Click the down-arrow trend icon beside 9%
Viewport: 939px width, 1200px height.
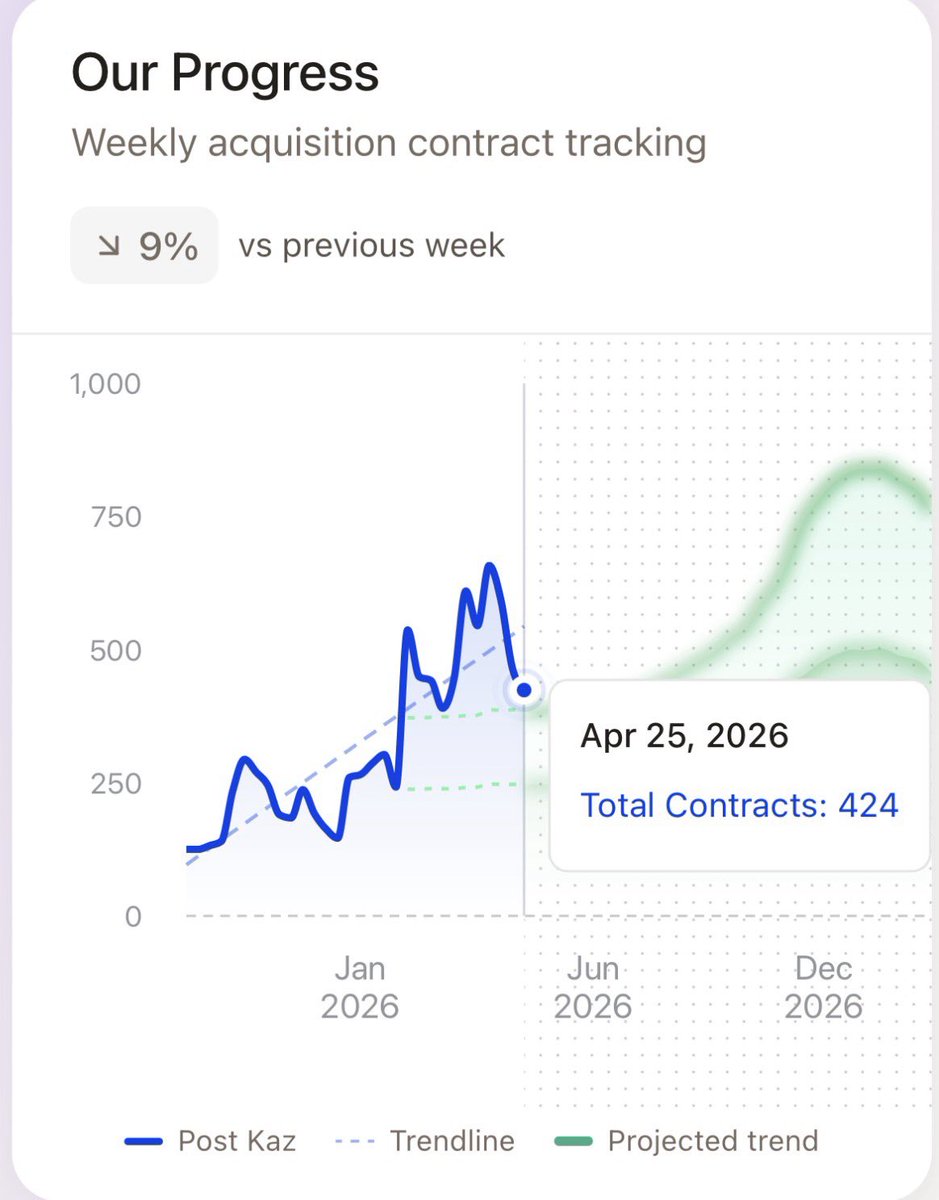108,246
